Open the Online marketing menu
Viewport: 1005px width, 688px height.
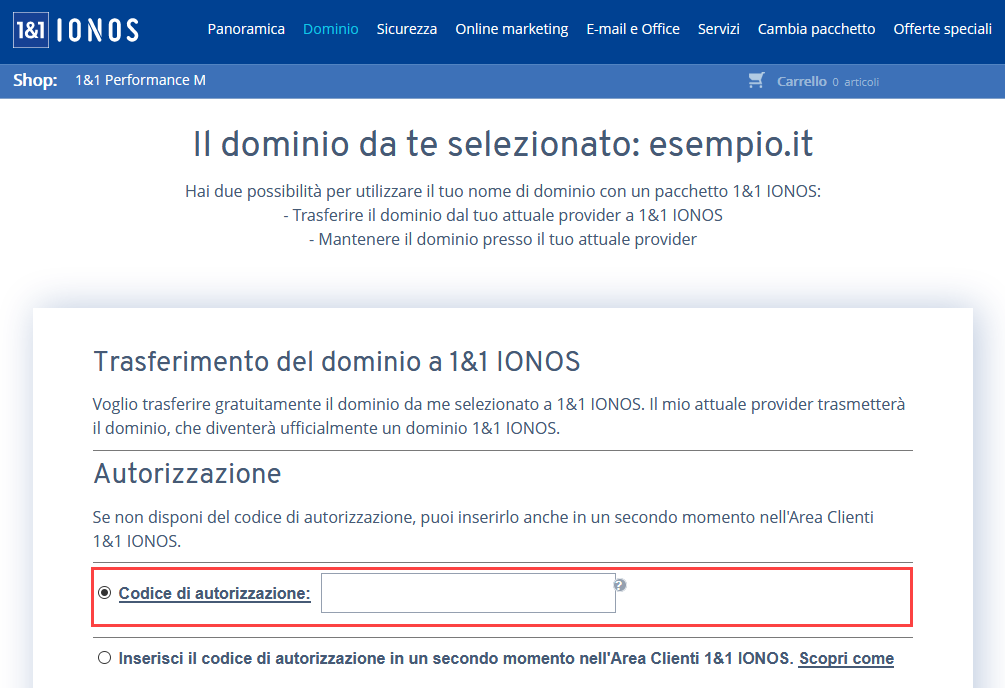pyautogui.click(x=511, y=29)
